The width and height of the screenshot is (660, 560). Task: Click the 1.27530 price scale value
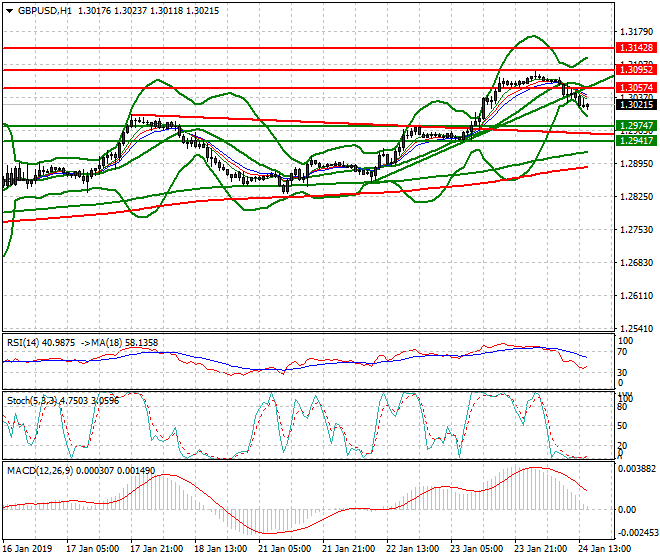click(x=636, y=229)
